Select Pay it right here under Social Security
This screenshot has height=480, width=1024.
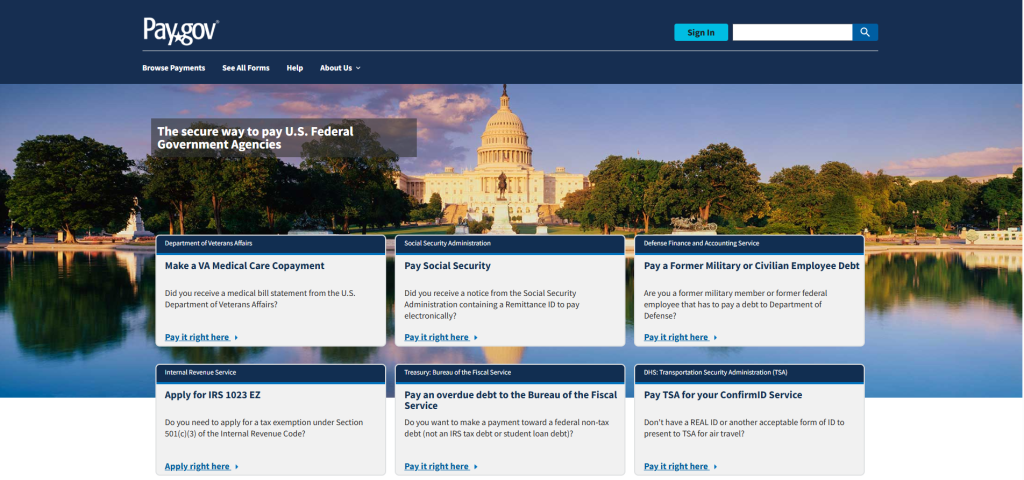(x=437, y=337)
